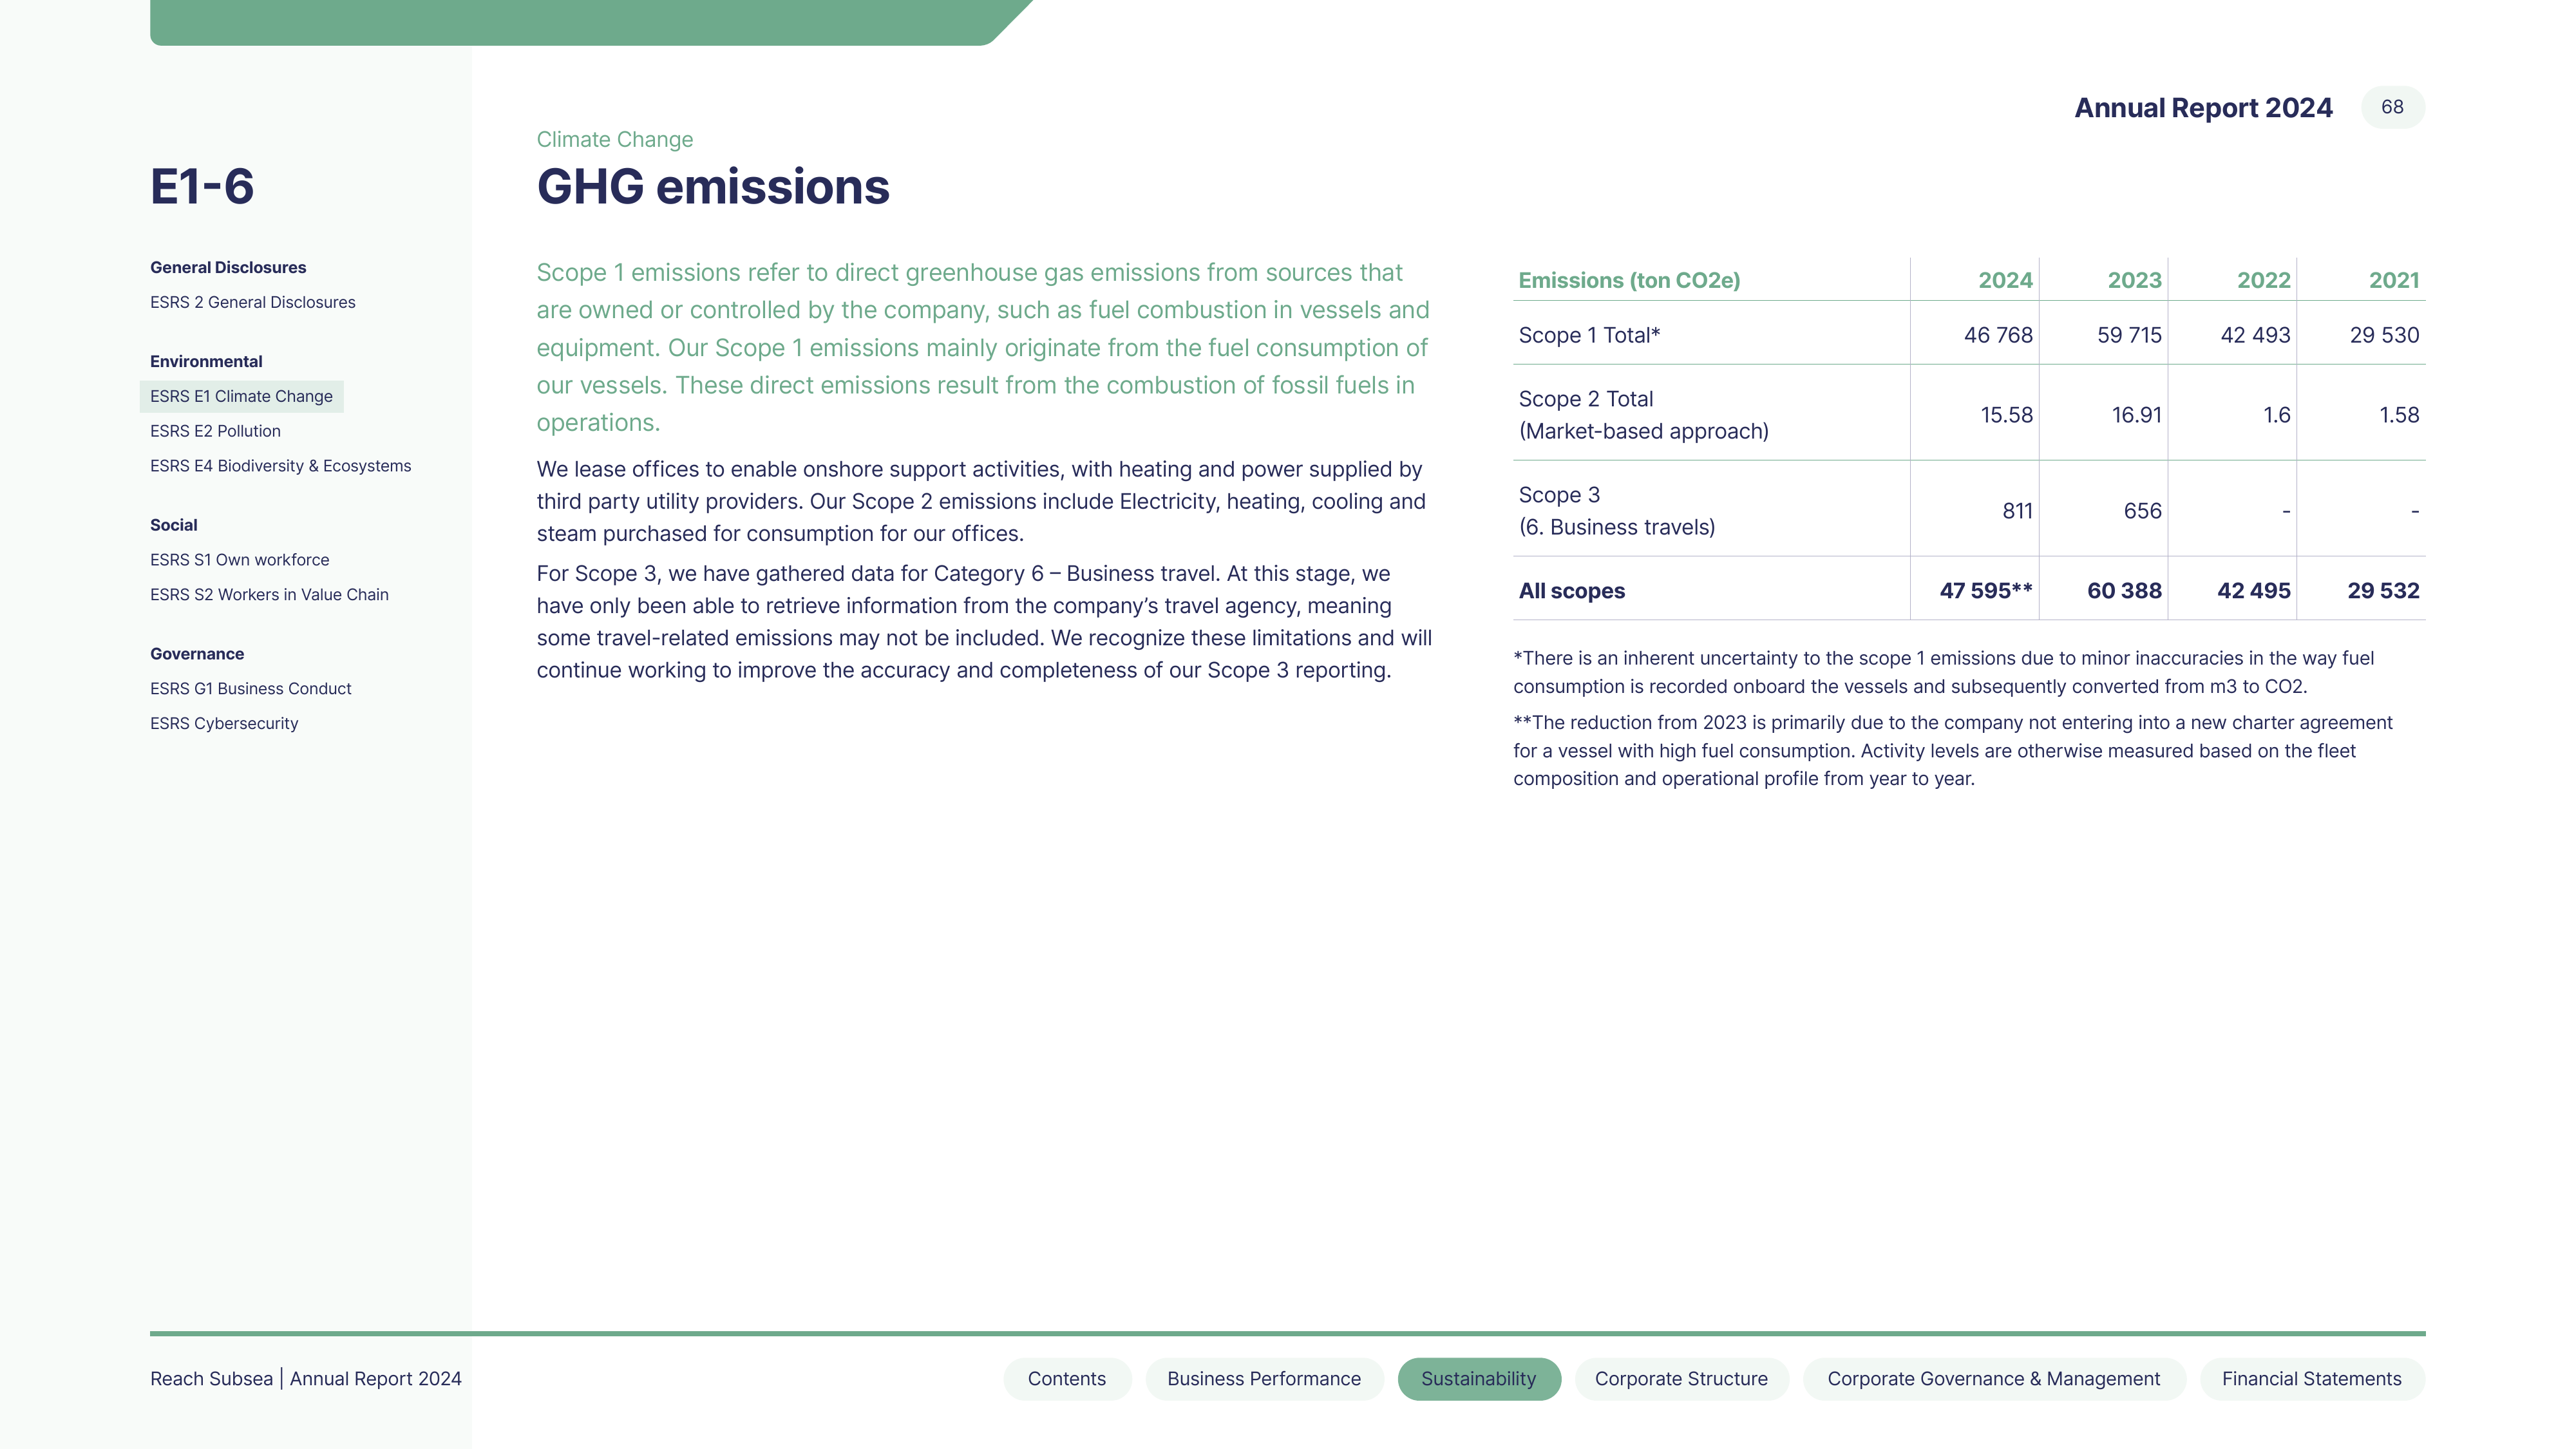Click Scope 2 value 16.91
Screen dimensions: 2576x1449
[2136, 415]
